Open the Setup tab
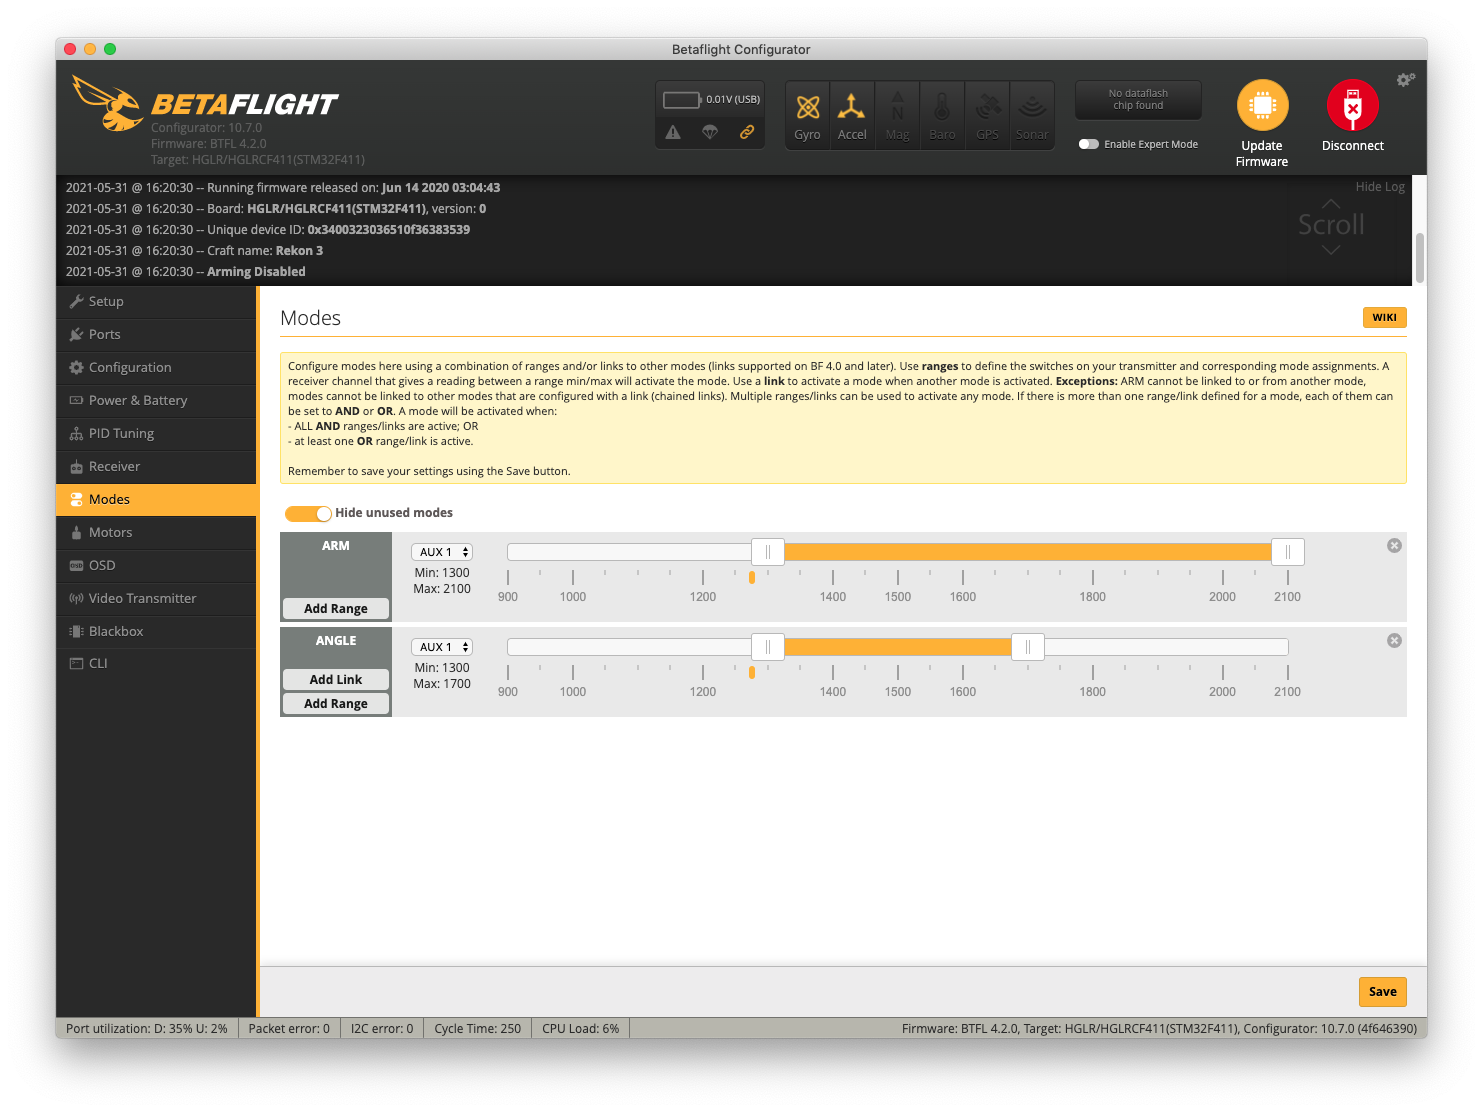Screen dimensions: 1483x1112 [x=156, y=302]
